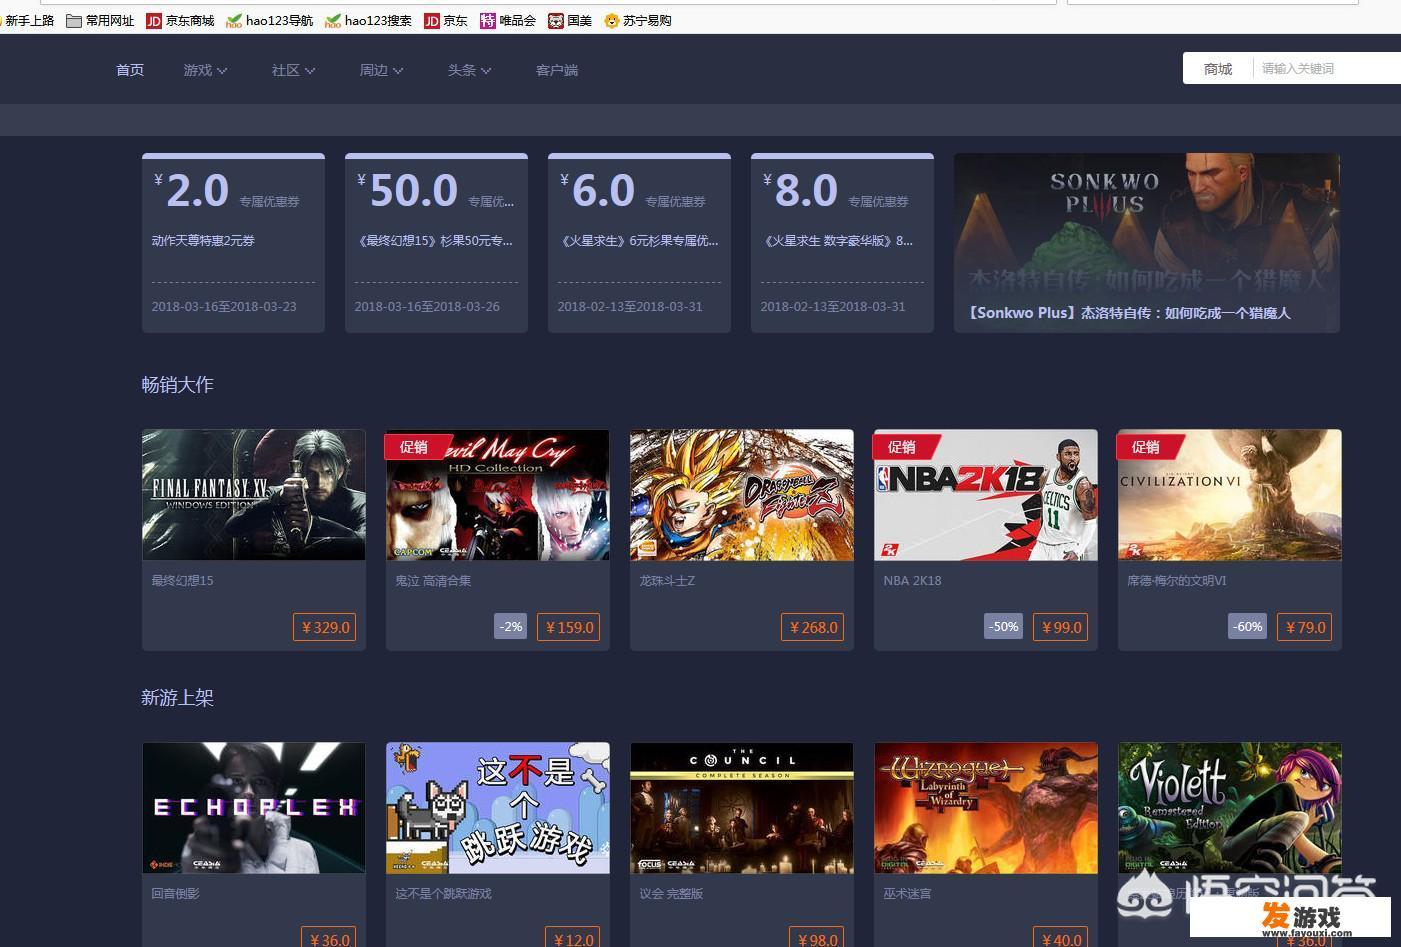The image size is (1401, 947).
Task: Click the ¥79.0 price button
Action: point(1304,627)
